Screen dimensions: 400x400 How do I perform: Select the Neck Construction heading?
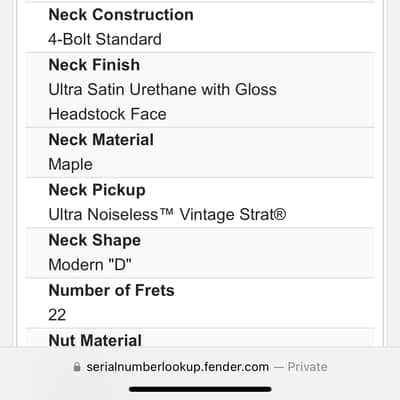point(121,15)
